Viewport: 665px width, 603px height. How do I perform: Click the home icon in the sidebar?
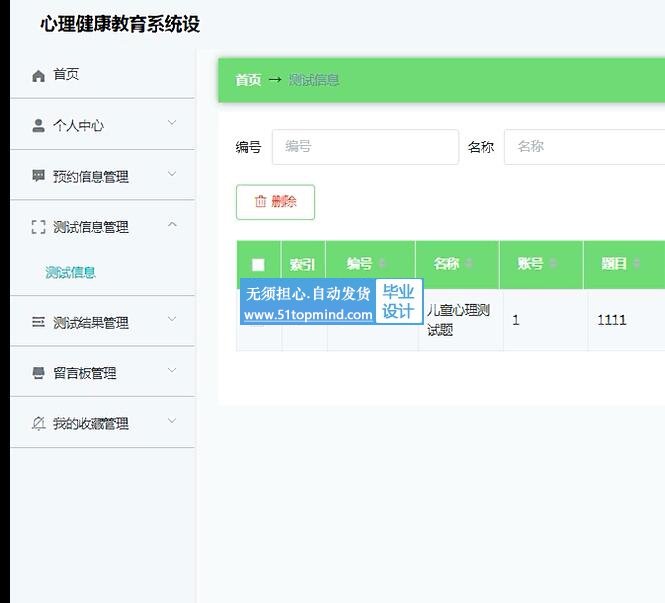pyautogui.click(x=38, y=75)
